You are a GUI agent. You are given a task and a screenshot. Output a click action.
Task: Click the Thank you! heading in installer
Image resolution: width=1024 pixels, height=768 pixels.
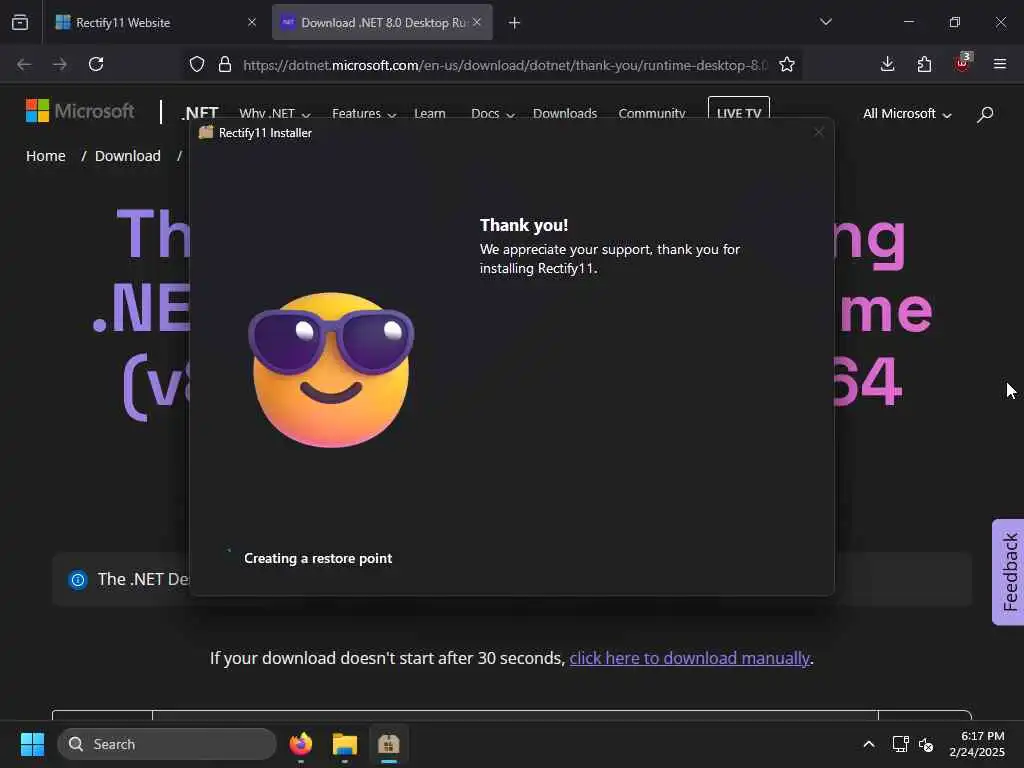[524, 225]
